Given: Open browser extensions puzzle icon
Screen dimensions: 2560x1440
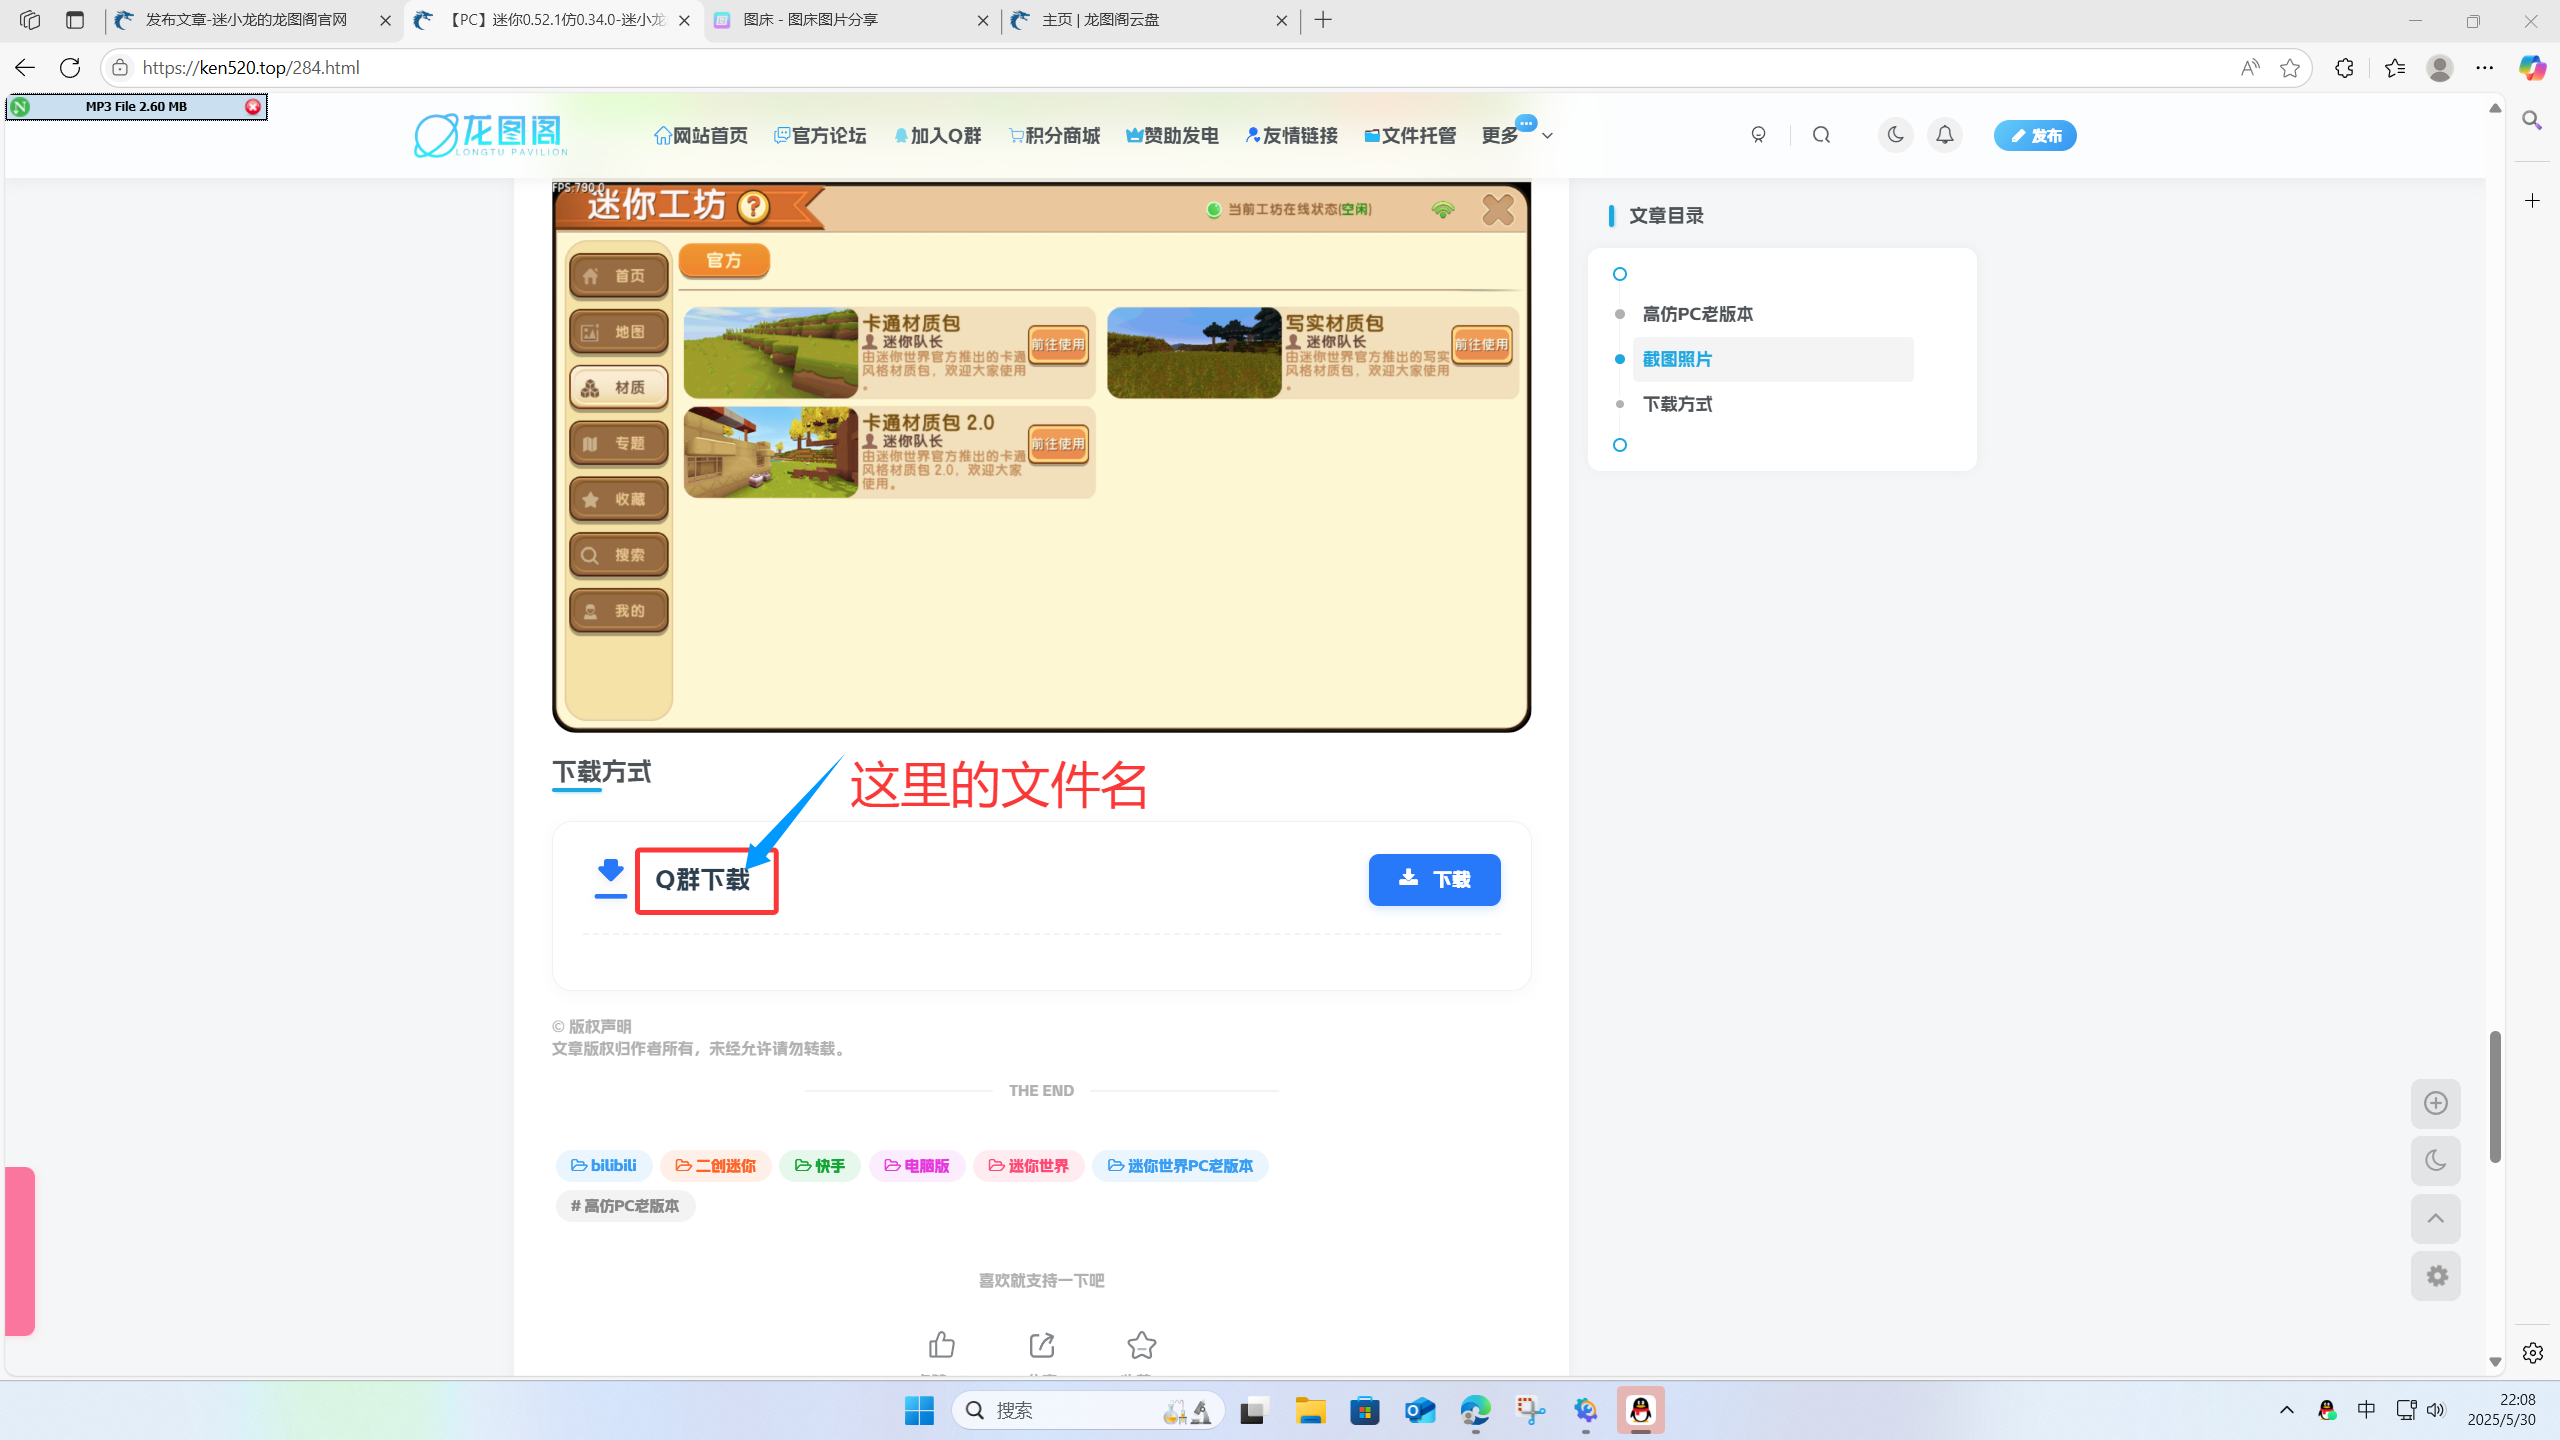Looking at the screenshot, I should point(2344,68).
